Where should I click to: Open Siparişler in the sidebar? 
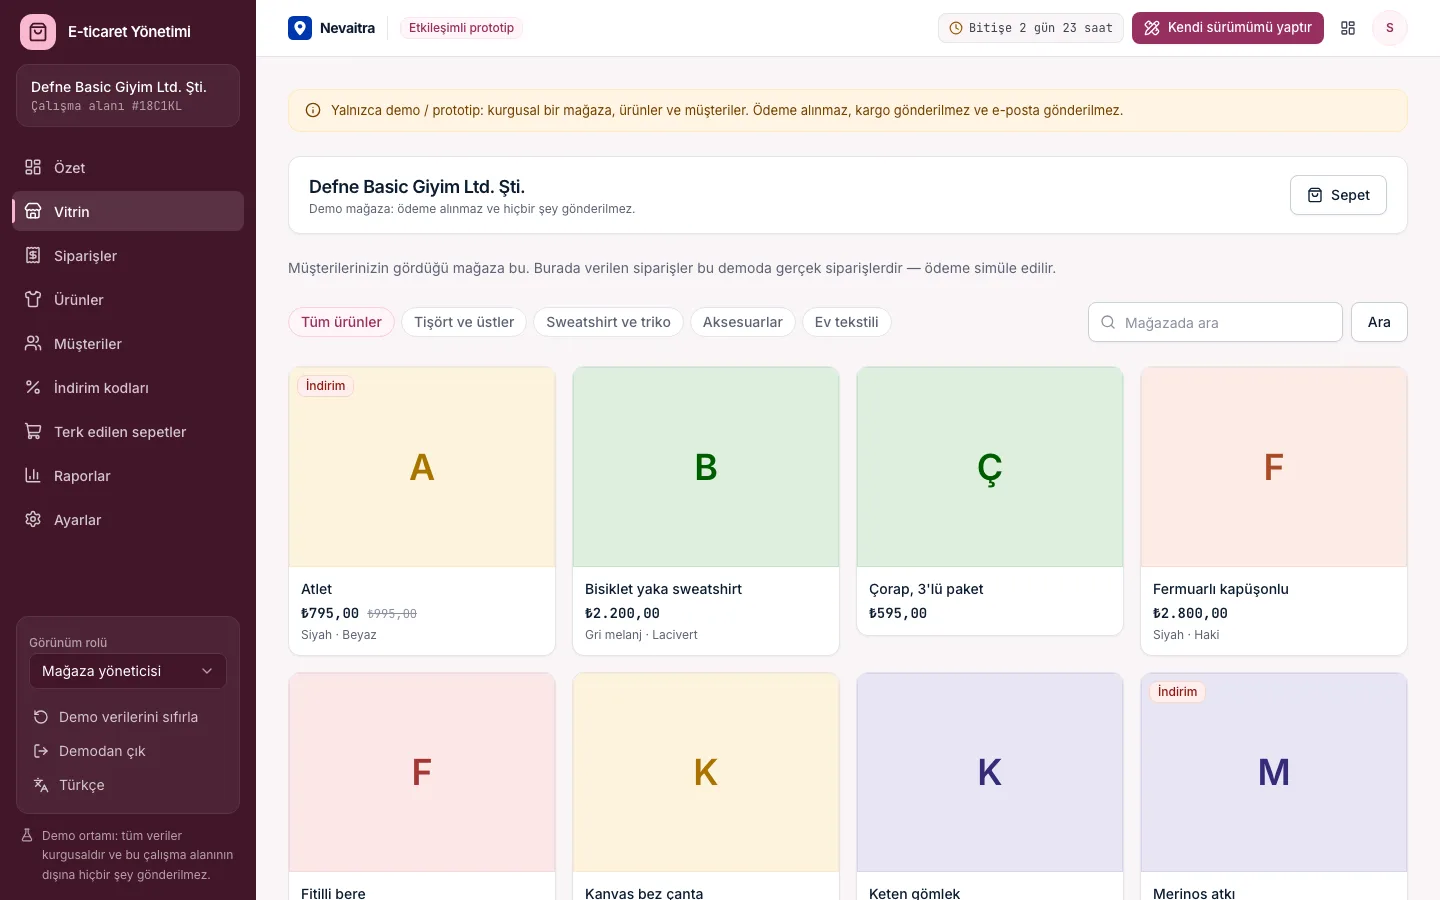pyautogui.click(x=128, y=255)
